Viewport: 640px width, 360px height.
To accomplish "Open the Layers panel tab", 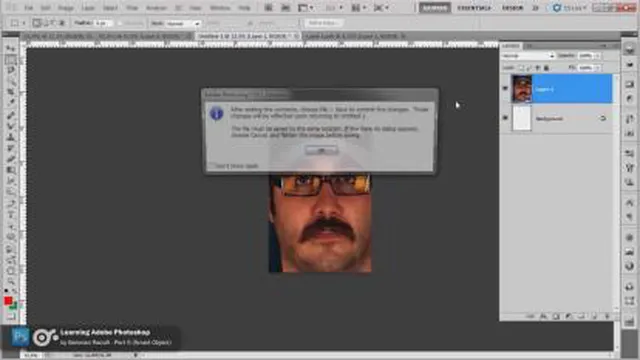I will tap(511, 46).
